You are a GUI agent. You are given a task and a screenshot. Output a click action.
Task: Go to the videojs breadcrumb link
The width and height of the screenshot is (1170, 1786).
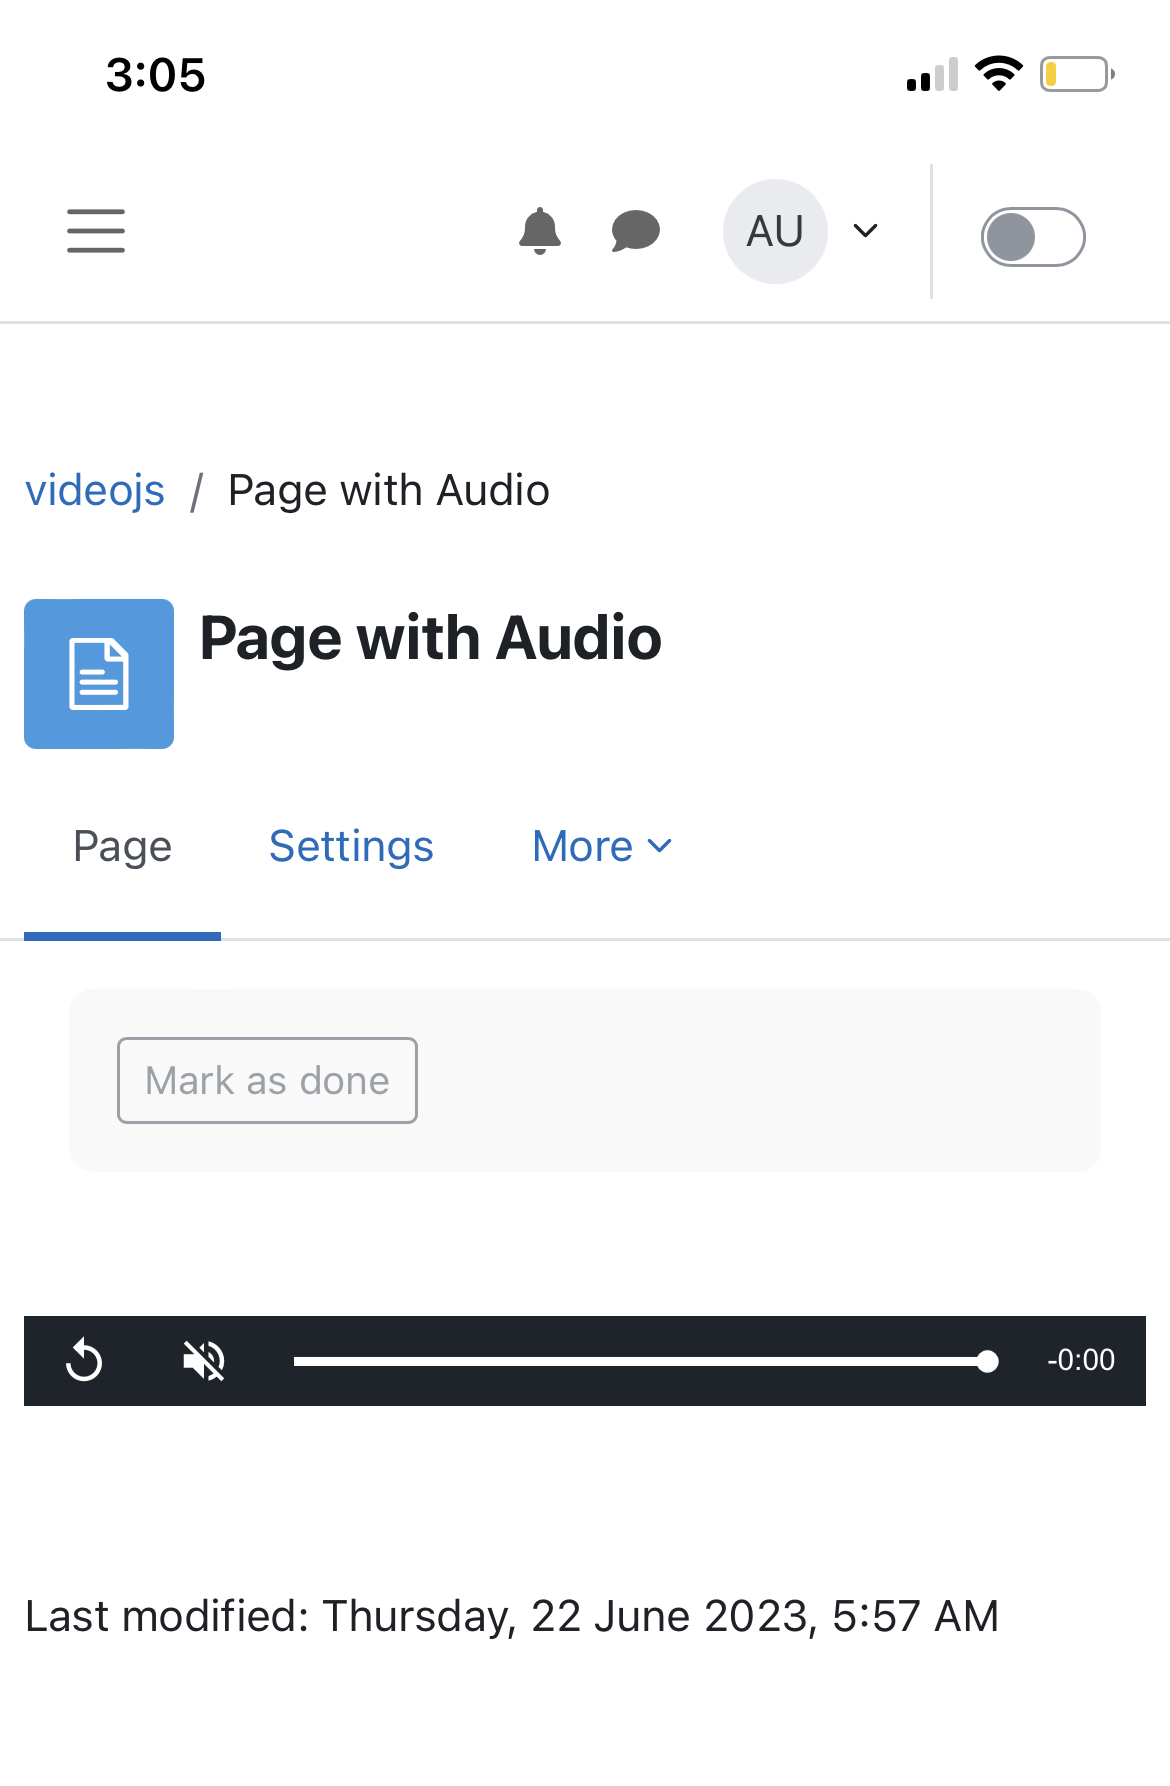pyautogui.click(x=95, y=490)
